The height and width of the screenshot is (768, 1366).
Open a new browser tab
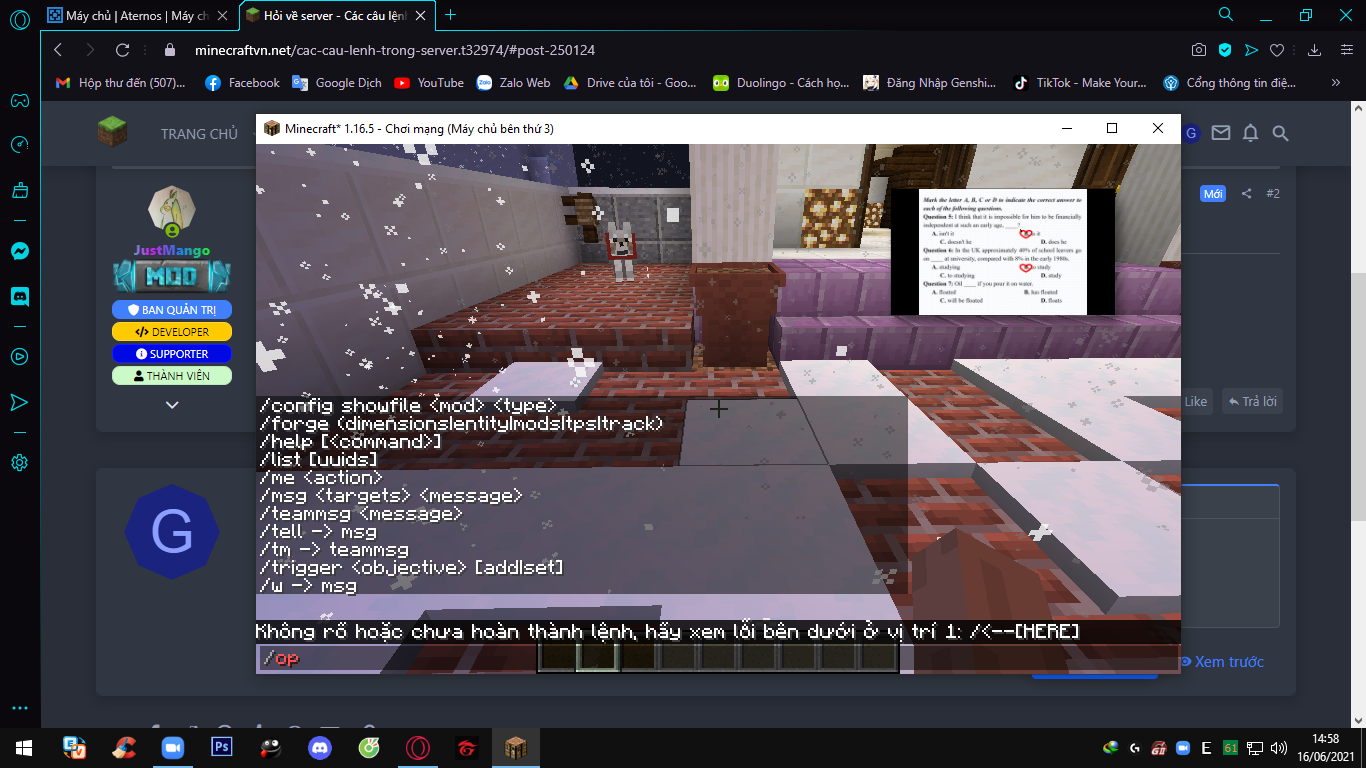(450, 15)
